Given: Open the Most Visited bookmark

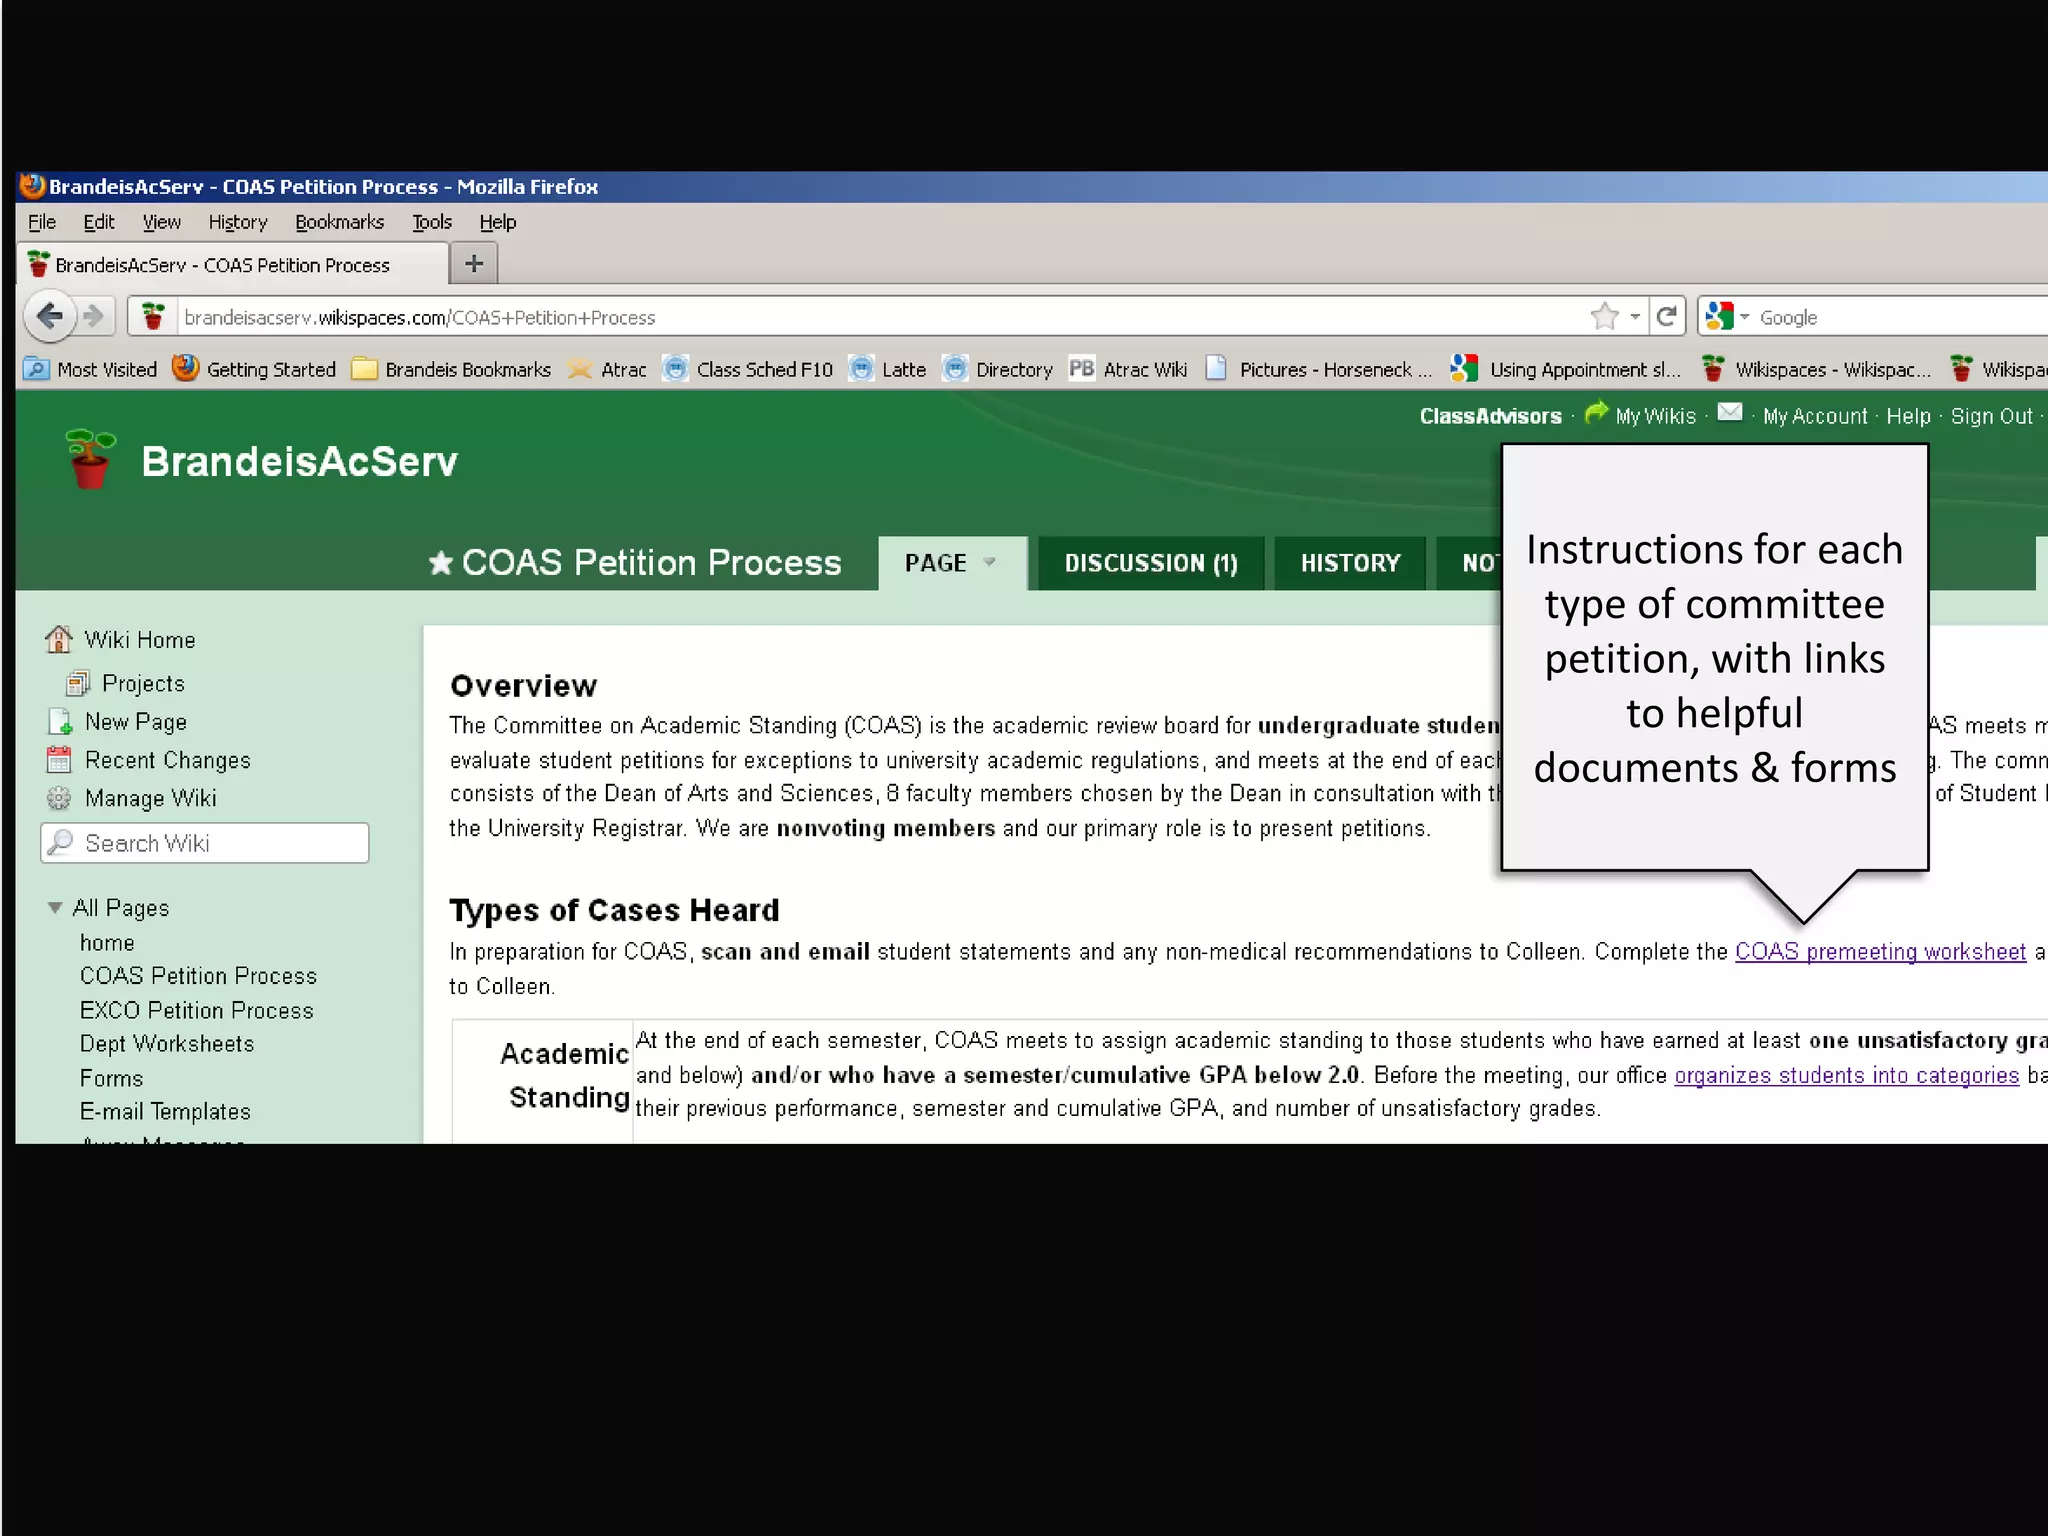Looking at the screenshot, I should click(91, 369).
